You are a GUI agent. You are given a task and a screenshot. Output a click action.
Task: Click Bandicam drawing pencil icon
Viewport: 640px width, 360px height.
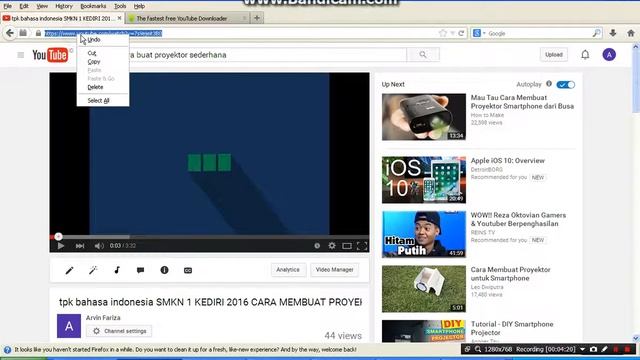click(604, 349)
